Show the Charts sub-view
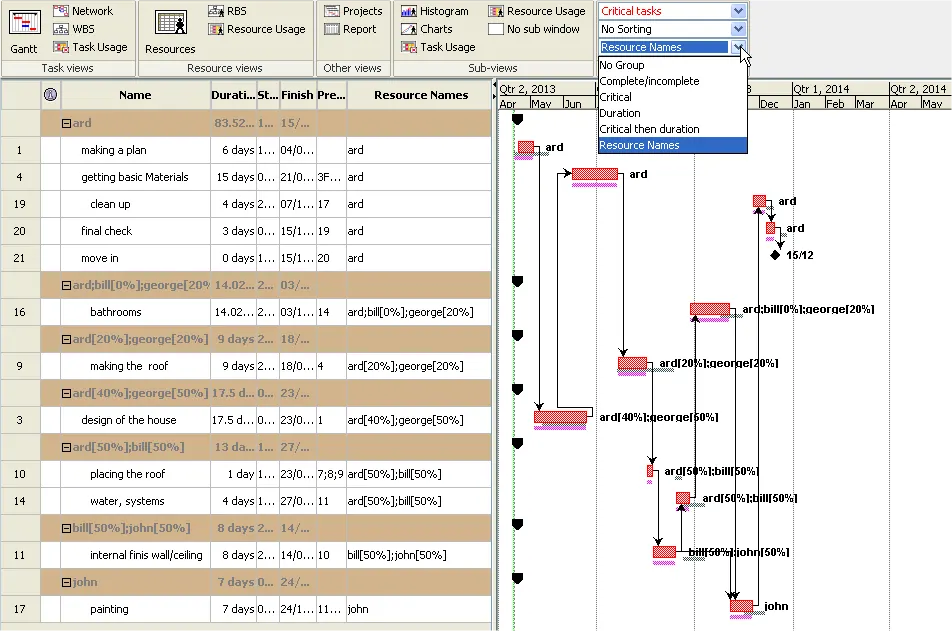 (x=427, y=29)
